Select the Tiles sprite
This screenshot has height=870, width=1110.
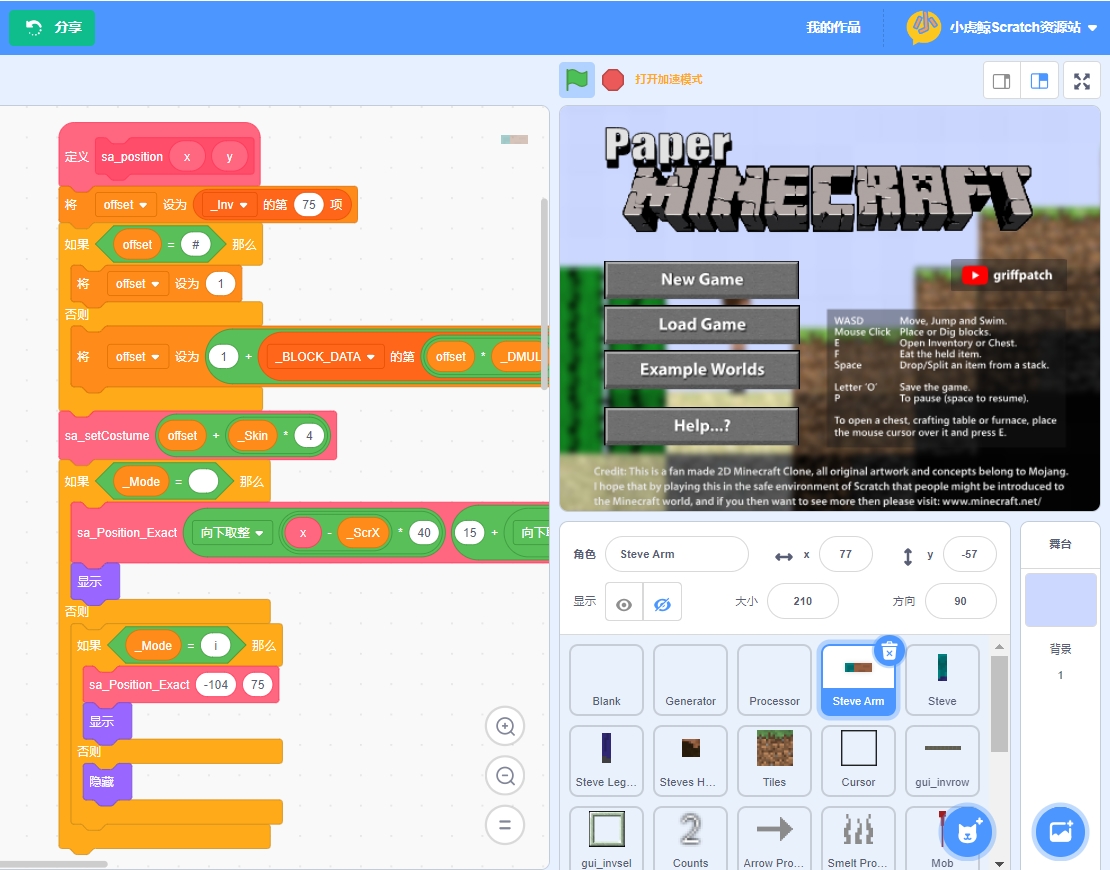[774, 761]
